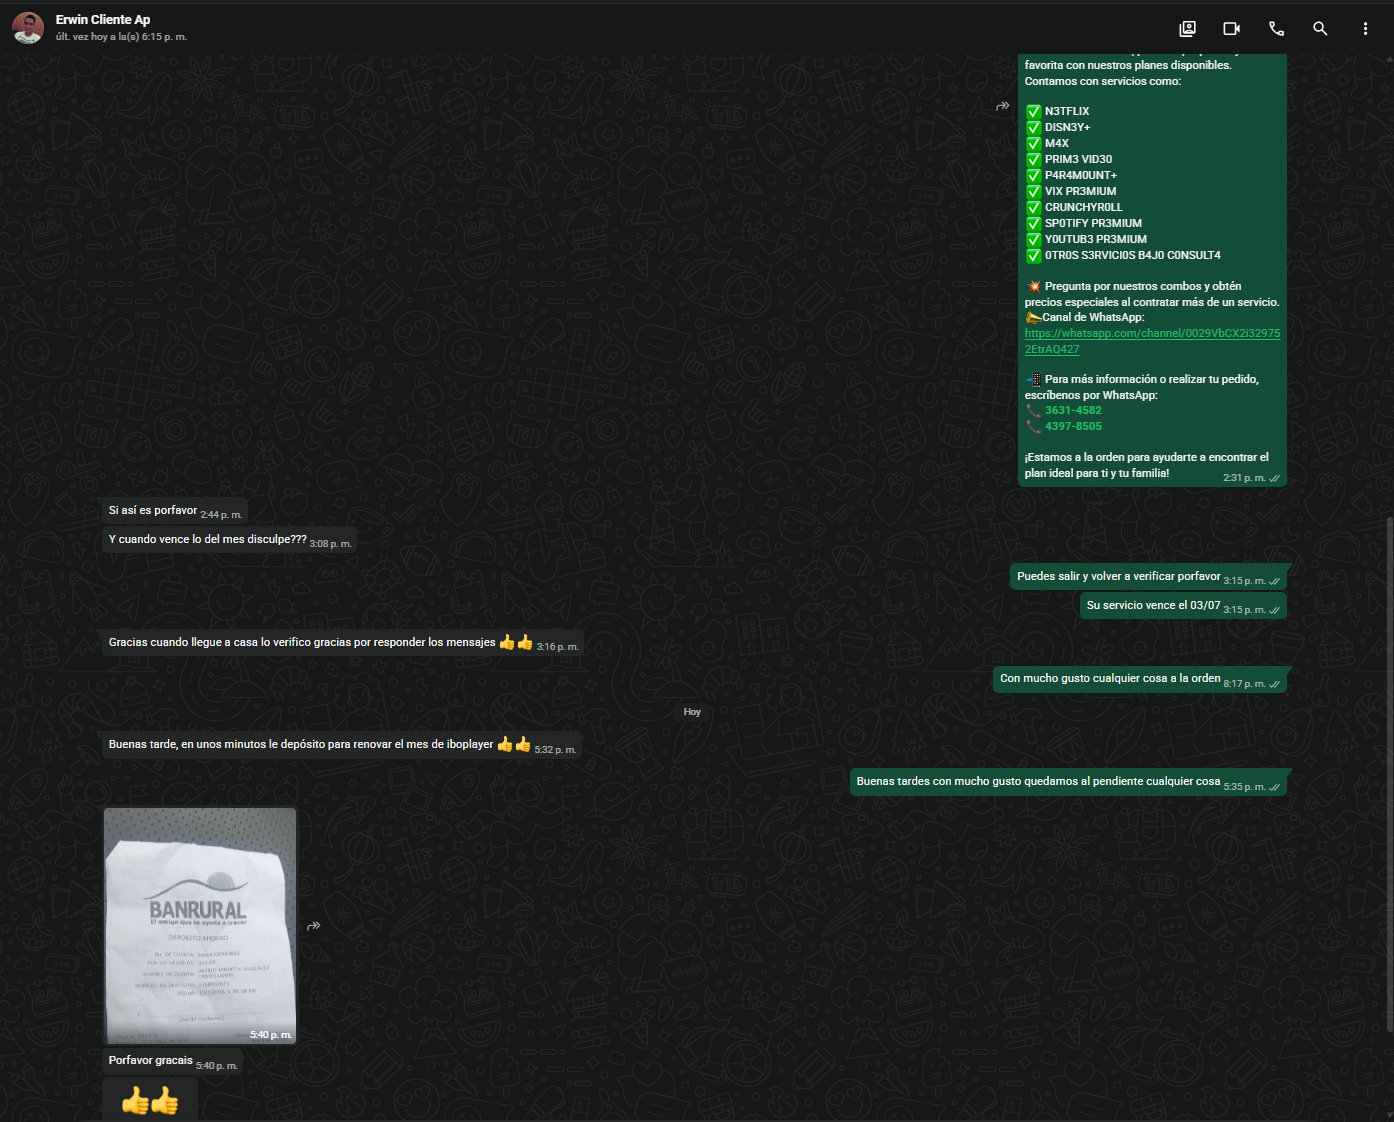Open Erwin Cliente Ap's profile picture

tap(28, 28)
